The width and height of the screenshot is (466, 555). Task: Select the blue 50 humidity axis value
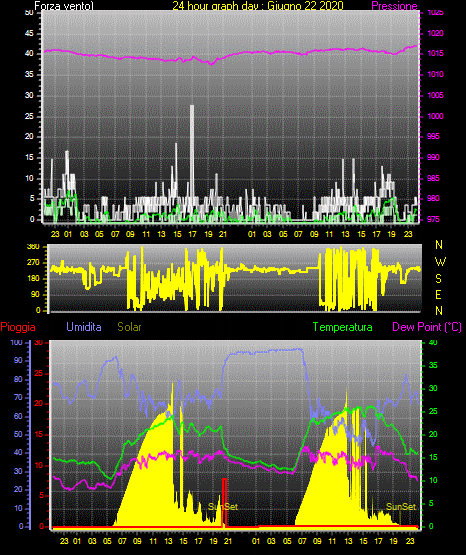click(x=18, y=434)
